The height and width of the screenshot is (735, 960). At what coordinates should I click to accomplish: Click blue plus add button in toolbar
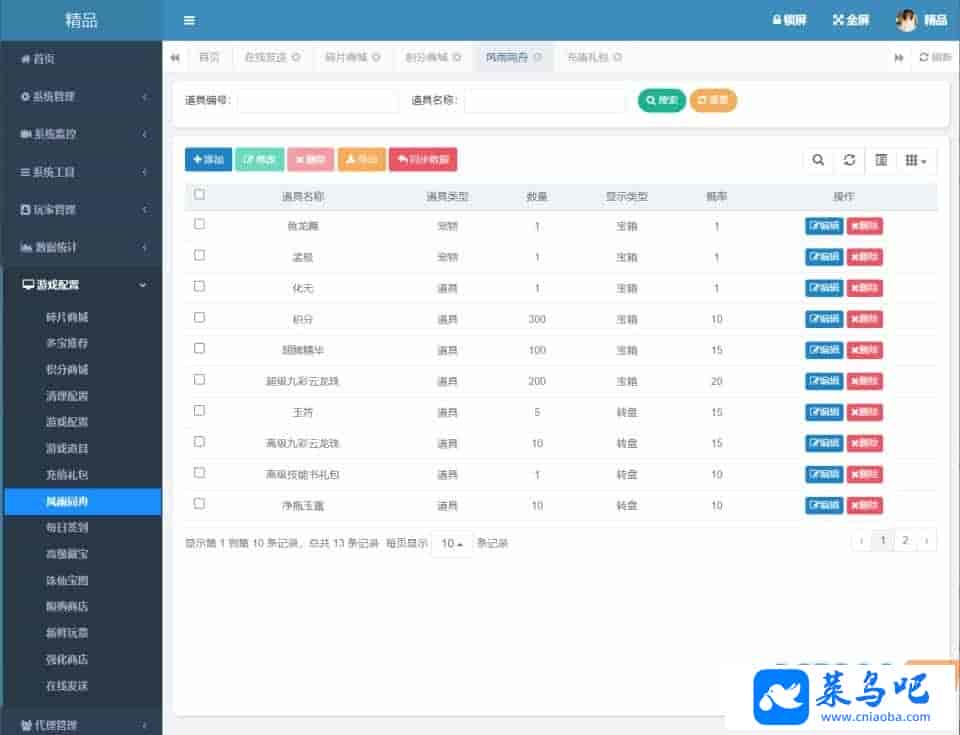pyautogui.click(x=208, y=160)
